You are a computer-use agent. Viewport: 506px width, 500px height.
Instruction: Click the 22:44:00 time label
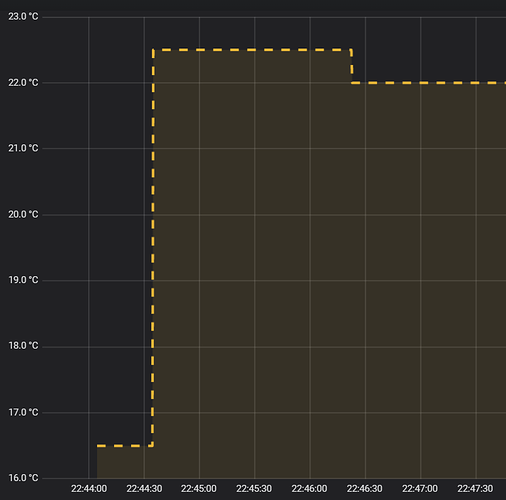pyautogui.click(x=89, y=489)
